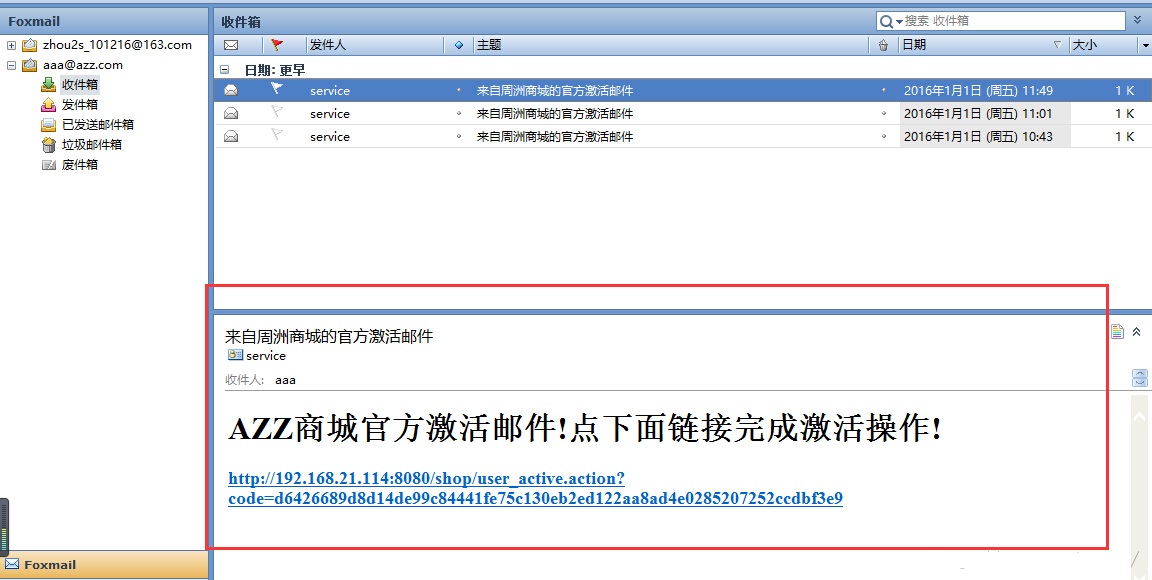
Task: Click envelope icon of the 11:01 email
Action: pos(231,113)
